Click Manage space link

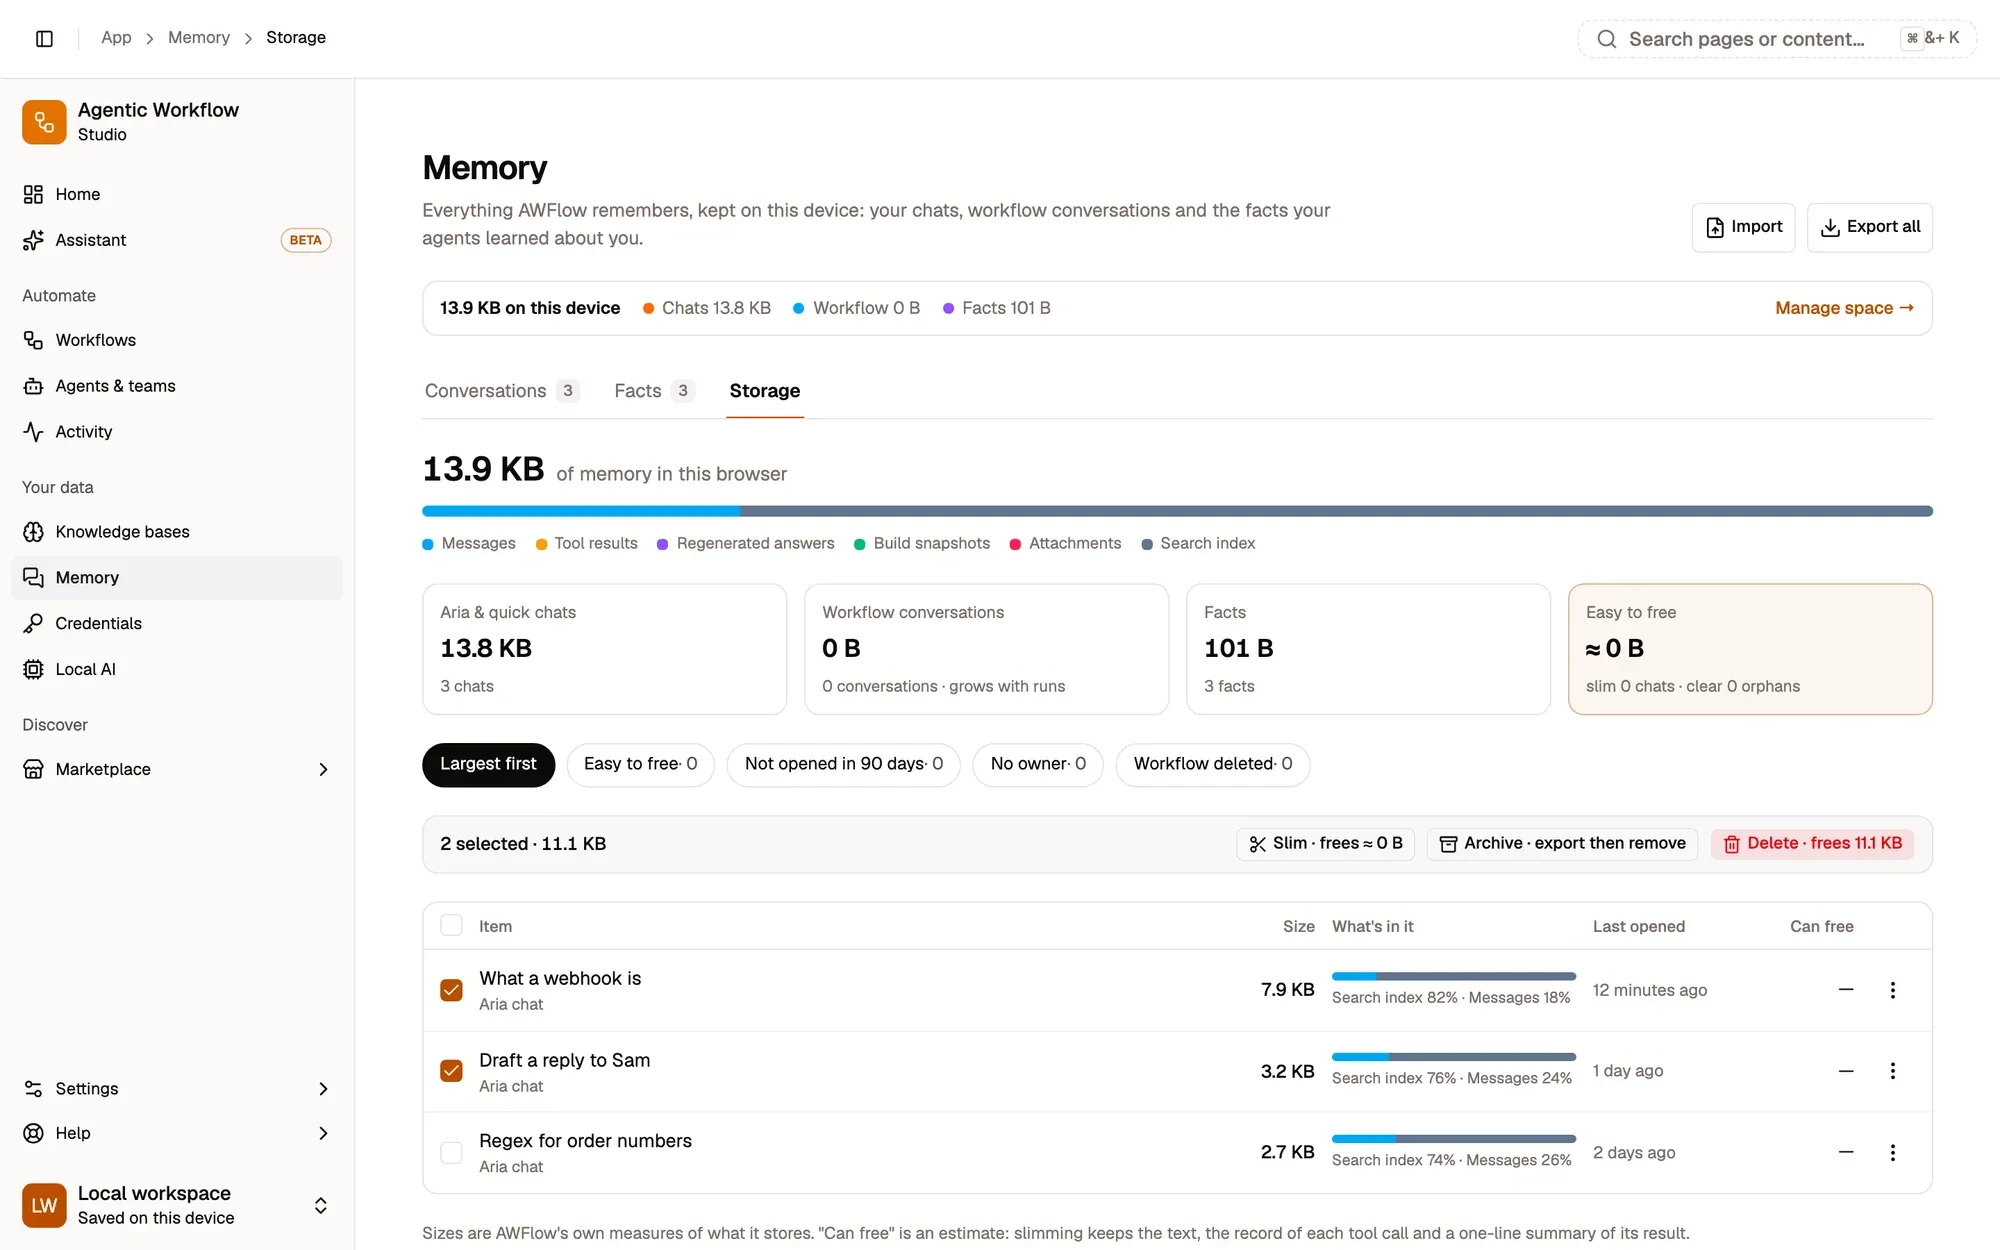pos(1844,308)
